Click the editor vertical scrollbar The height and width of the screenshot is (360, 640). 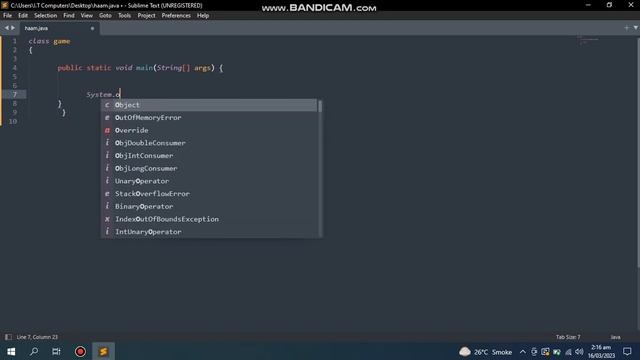click(x=638, y=153)
